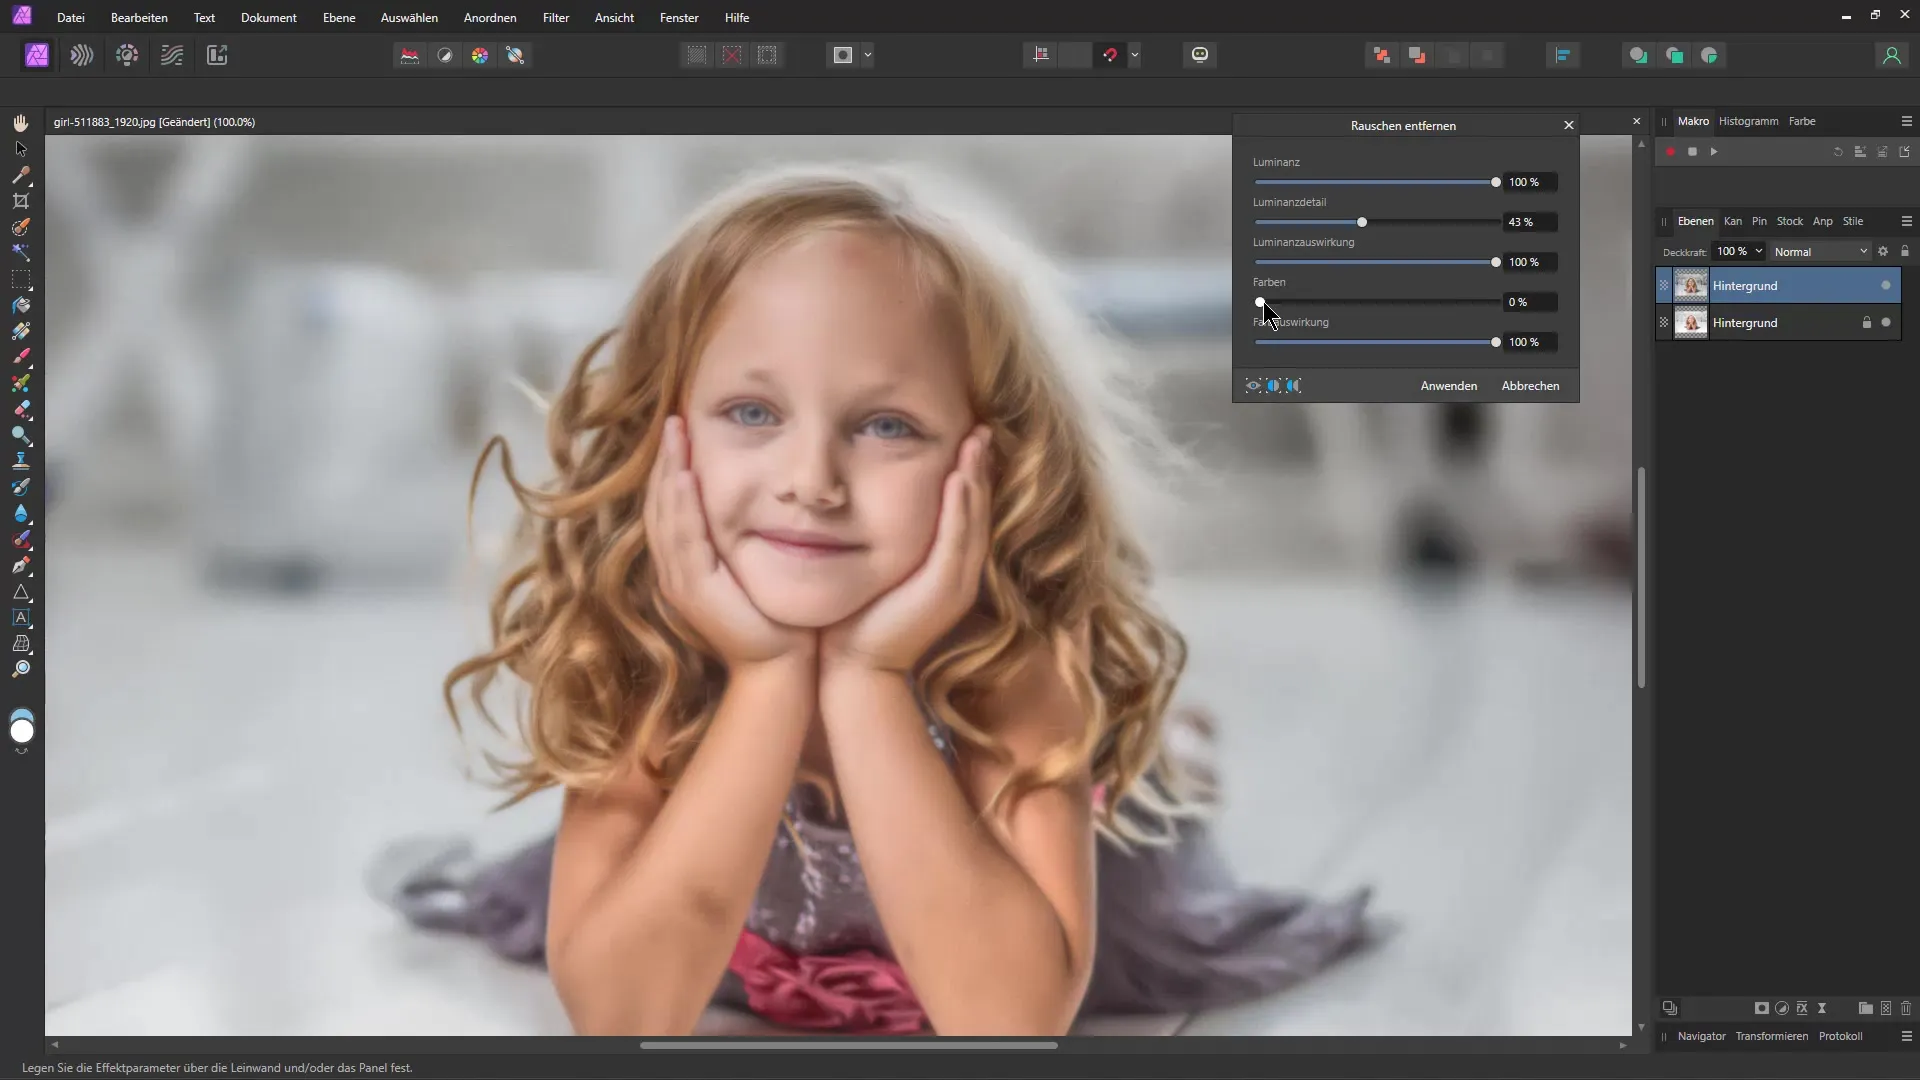Select the Selection Brush tool

pyautogui.click(x=21, y=227)
